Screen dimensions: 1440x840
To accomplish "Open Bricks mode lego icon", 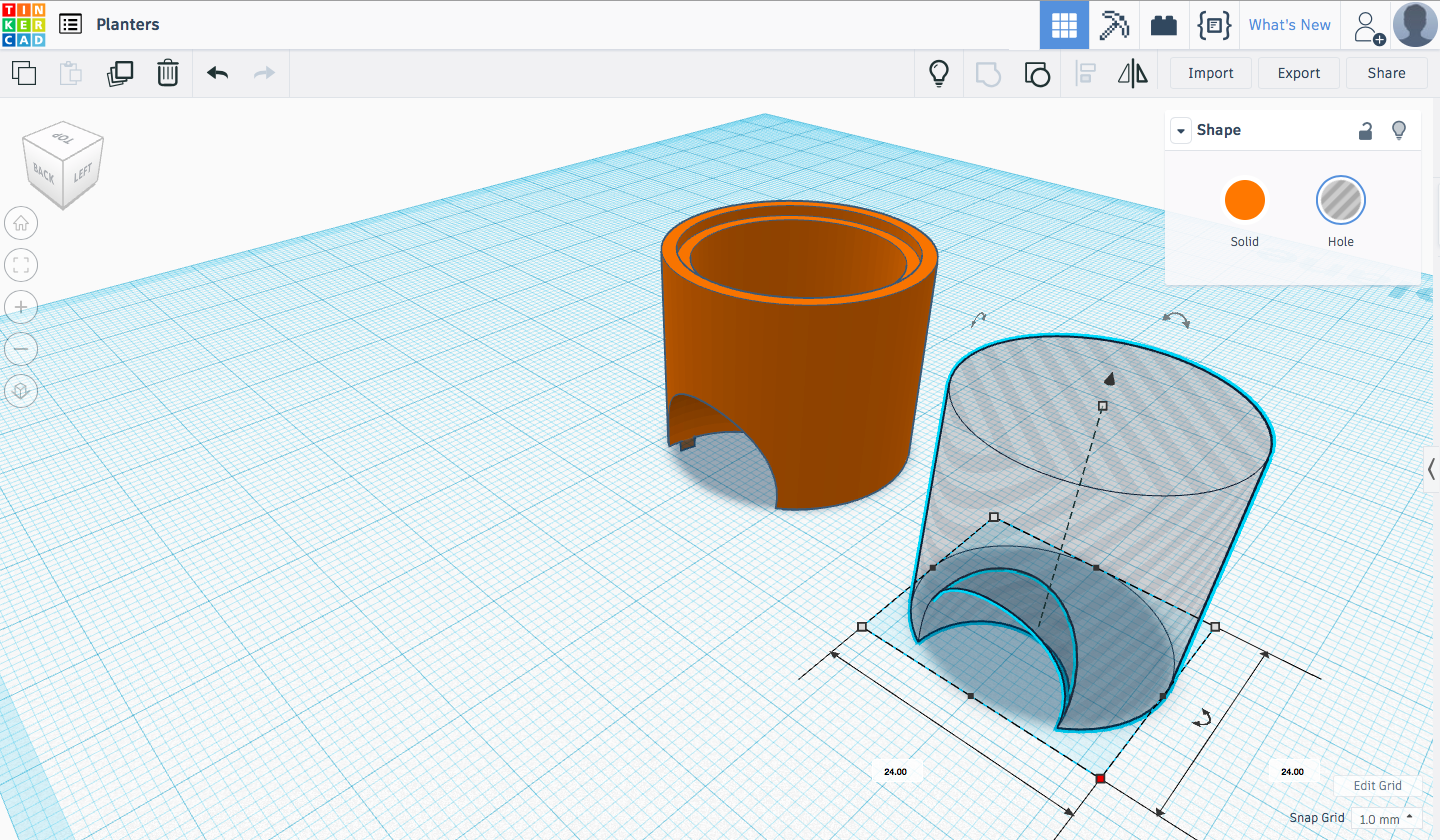I will pos(1164,26).
